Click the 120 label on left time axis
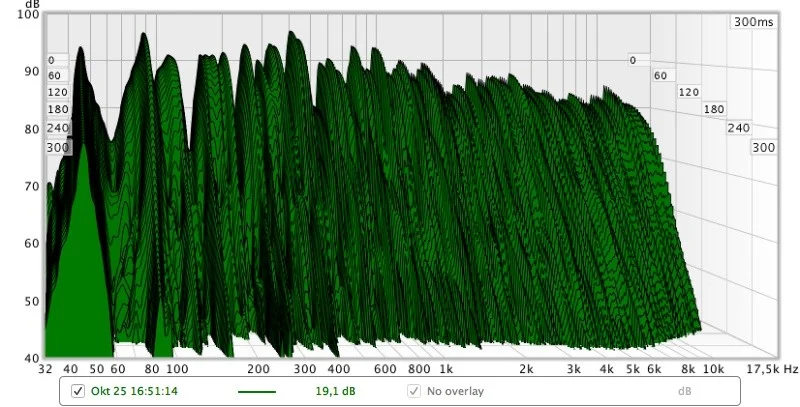 click(x=57, y=92)
